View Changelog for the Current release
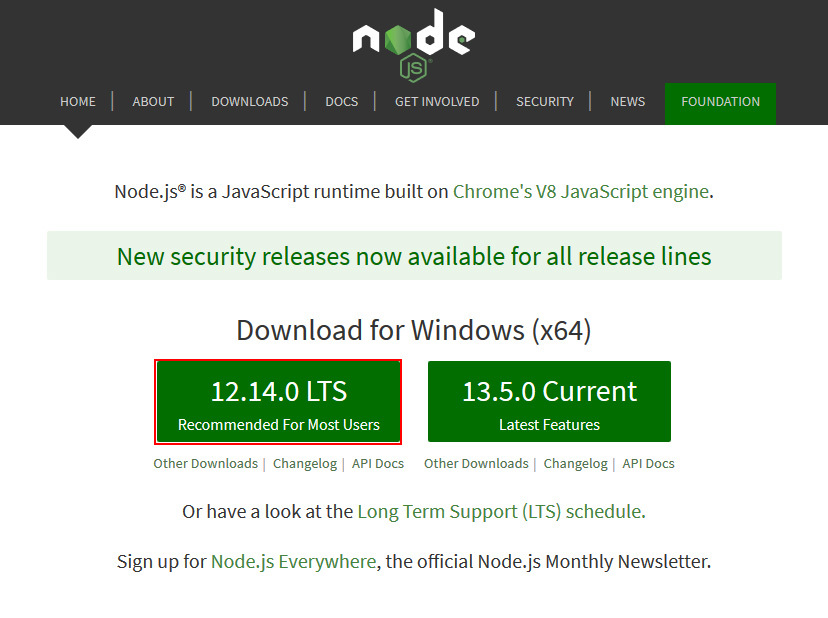828x618 pixels. pos(575,464)
